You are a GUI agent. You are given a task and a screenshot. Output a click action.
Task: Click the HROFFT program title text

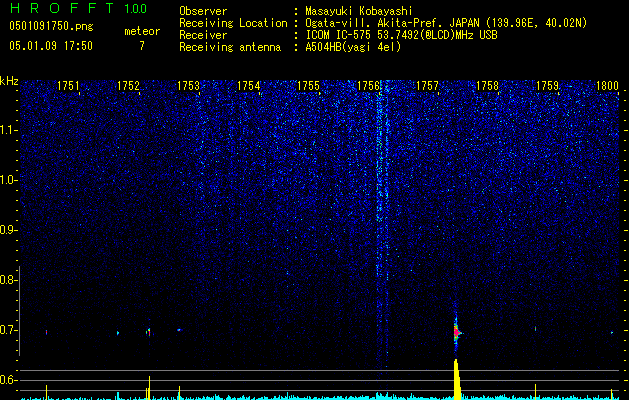pyautogui.click(x=62, y=8)
